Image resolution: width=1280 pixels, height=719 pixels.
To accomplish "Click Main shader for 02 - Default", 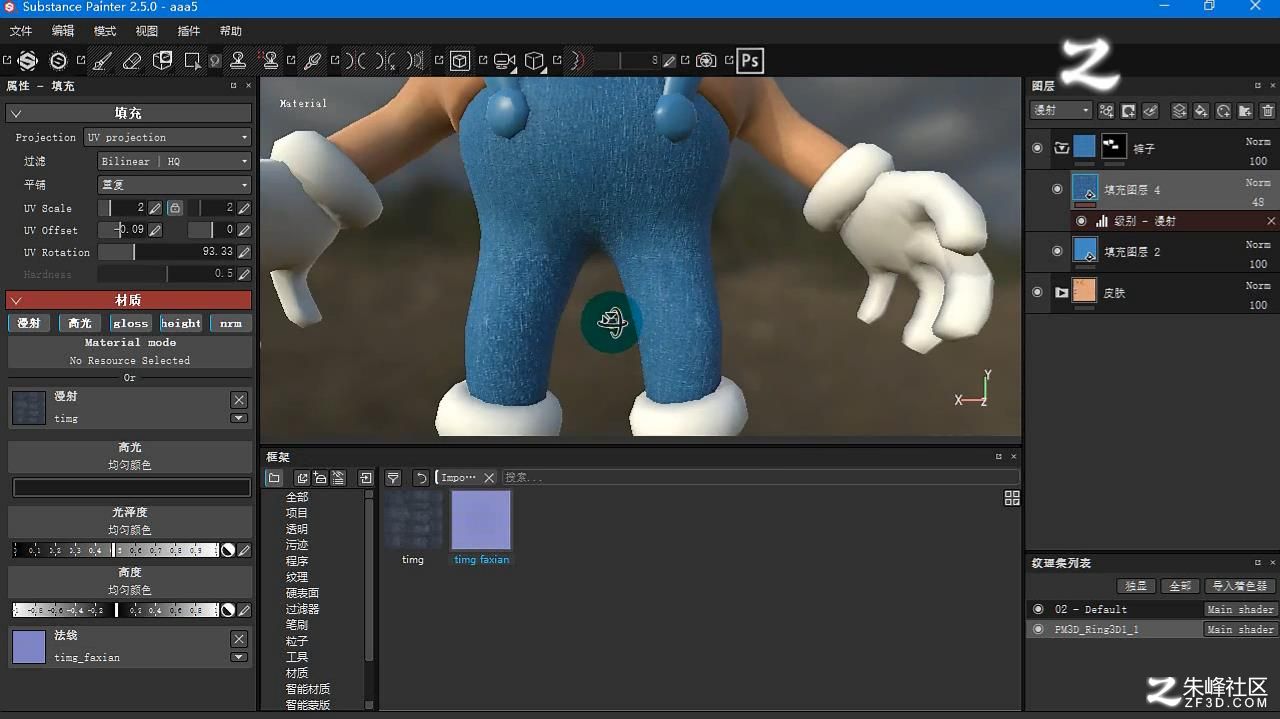I will tap(1240, 609).
